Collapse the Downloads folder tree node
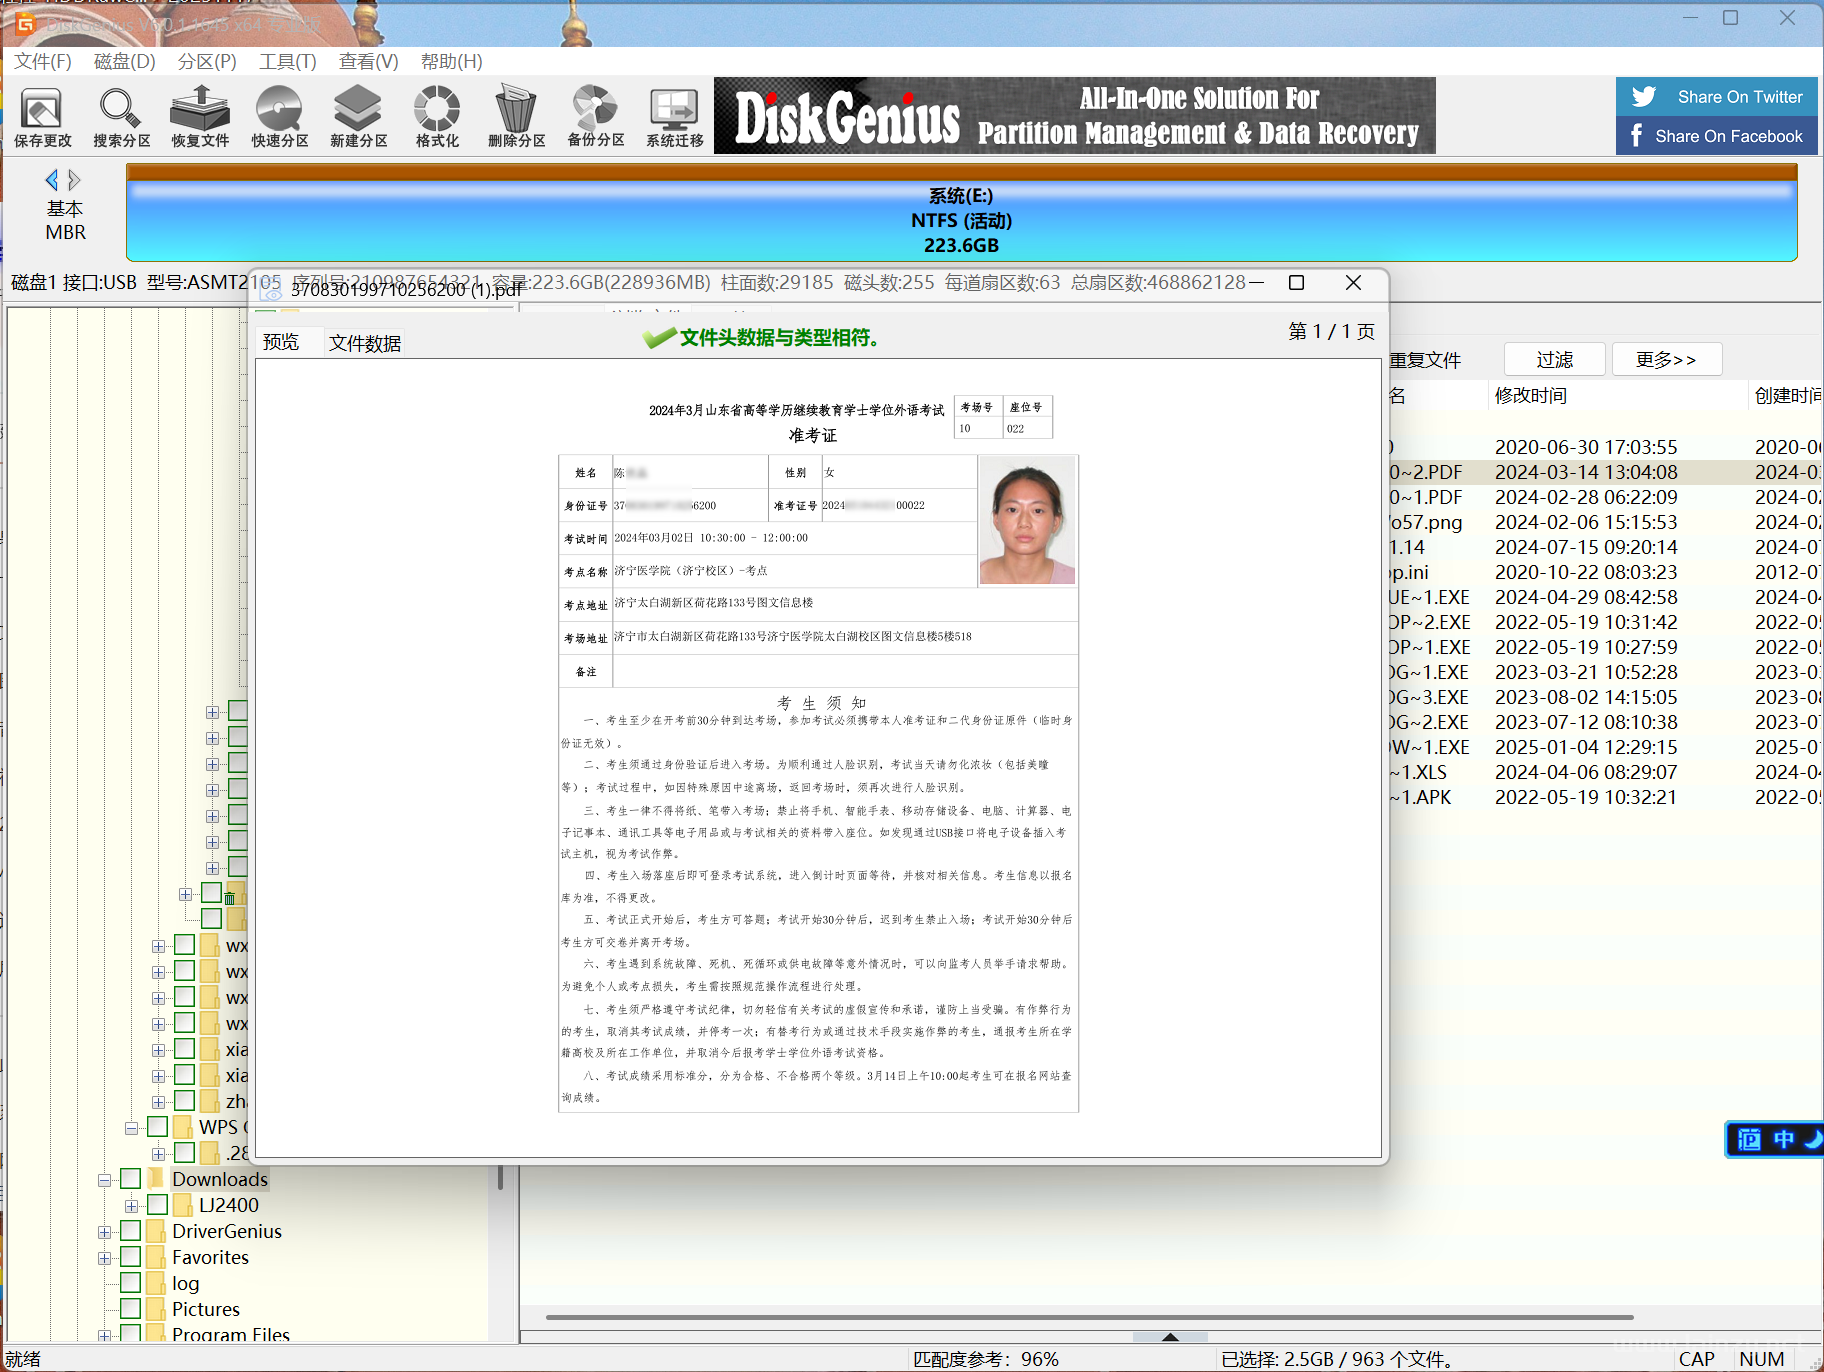The height and width of the screenshot is (1372, 1824). click(104, 1180)
